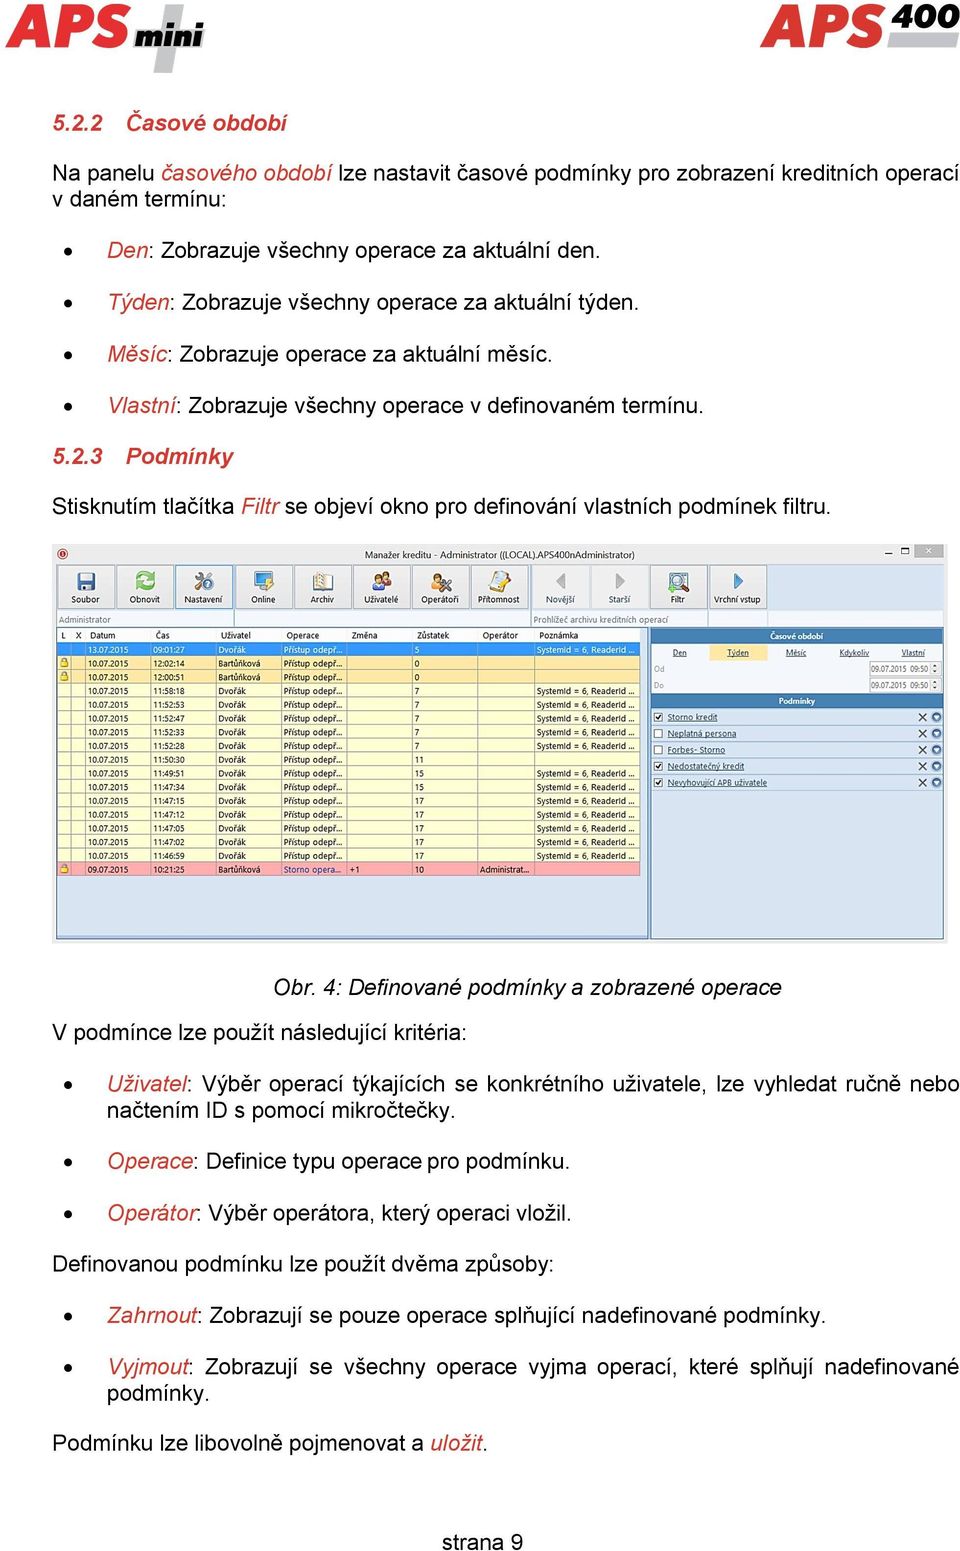Sort by the Uživatel column header

(x=248, y=635)
